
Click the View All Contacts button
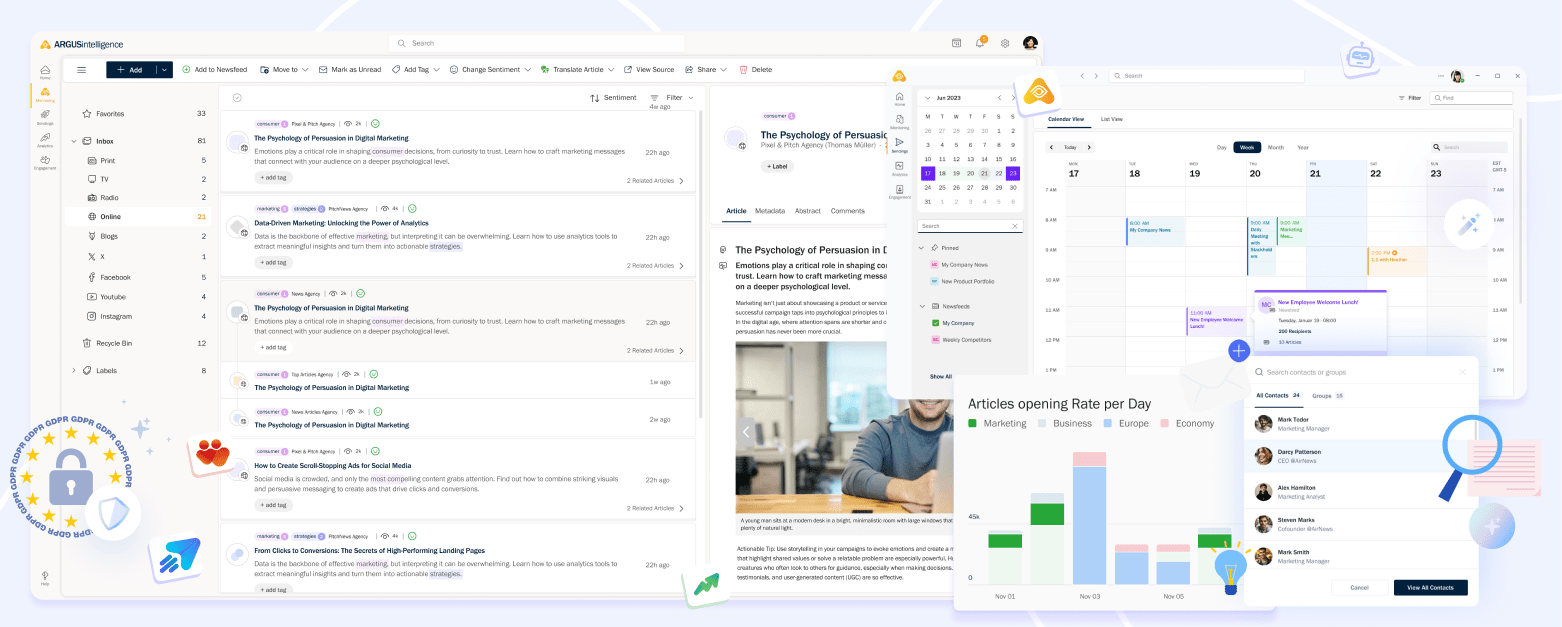1430,587
